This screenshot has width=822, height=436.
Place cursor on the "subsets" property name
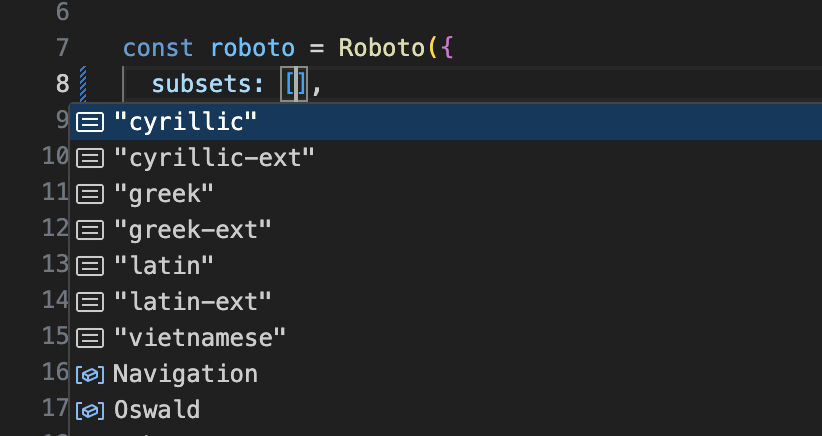201,84
